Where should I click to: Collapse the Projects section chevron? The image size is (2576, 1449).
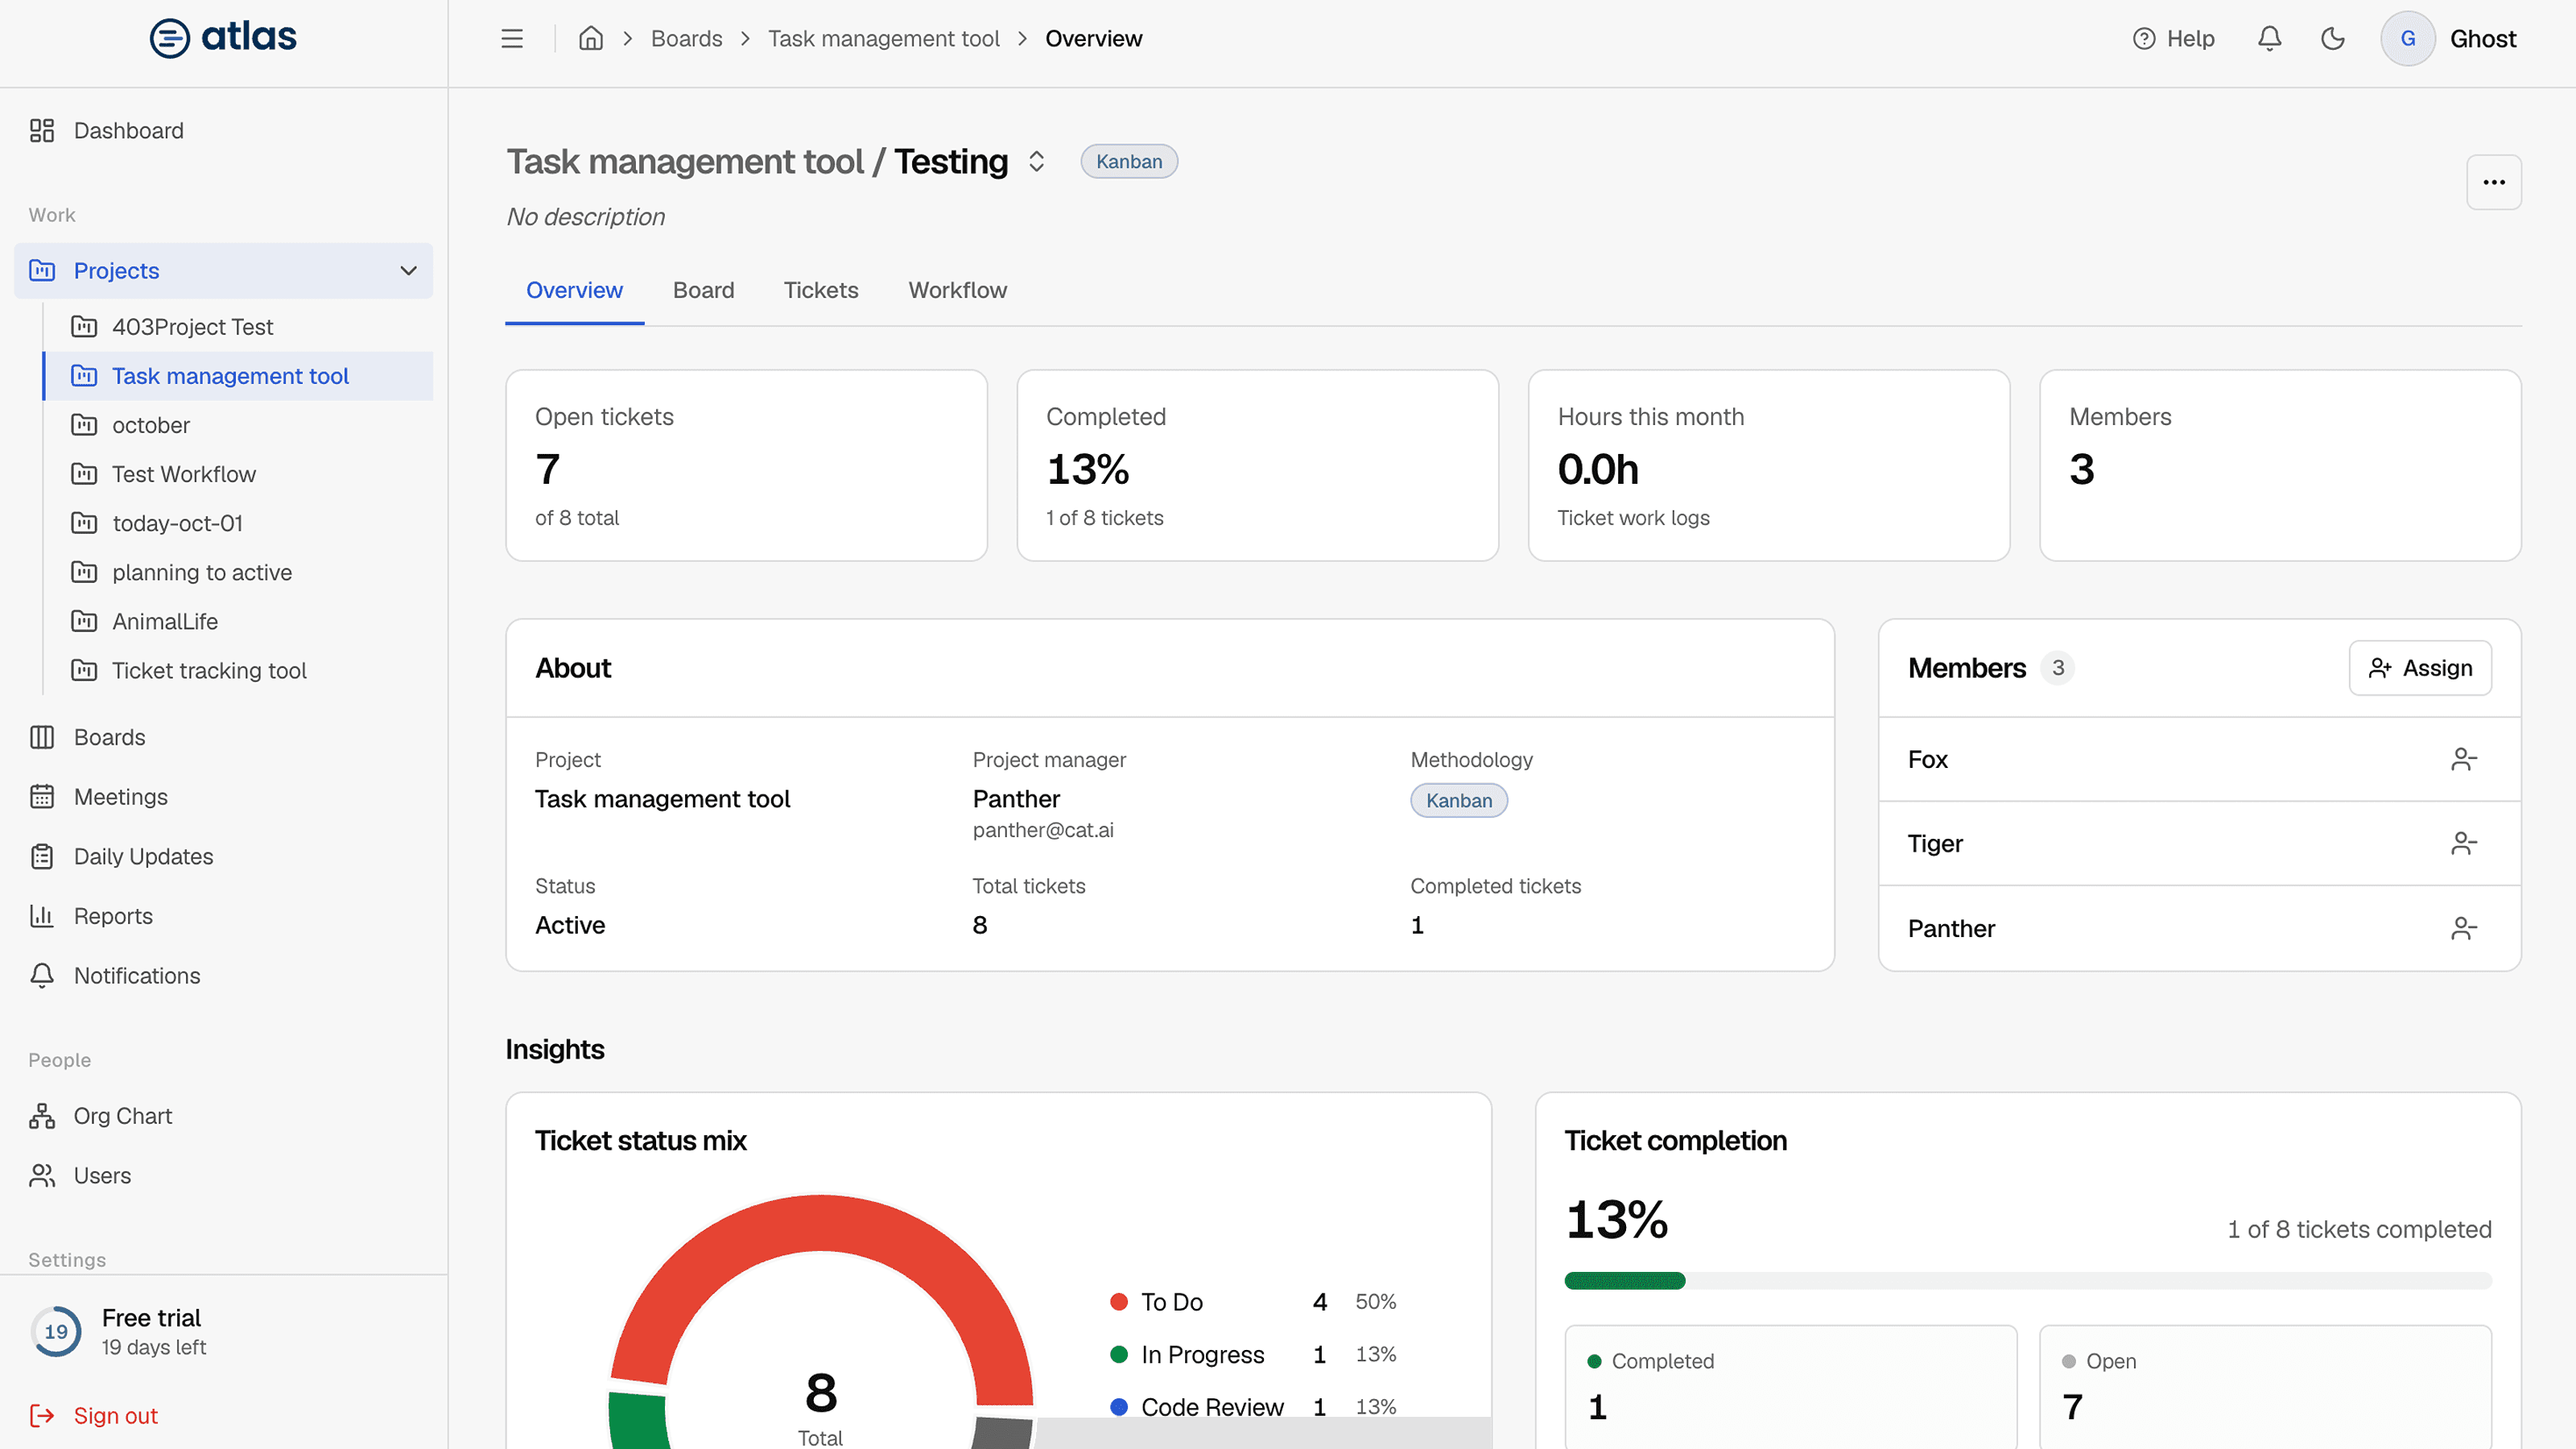(x=408, y=271)
